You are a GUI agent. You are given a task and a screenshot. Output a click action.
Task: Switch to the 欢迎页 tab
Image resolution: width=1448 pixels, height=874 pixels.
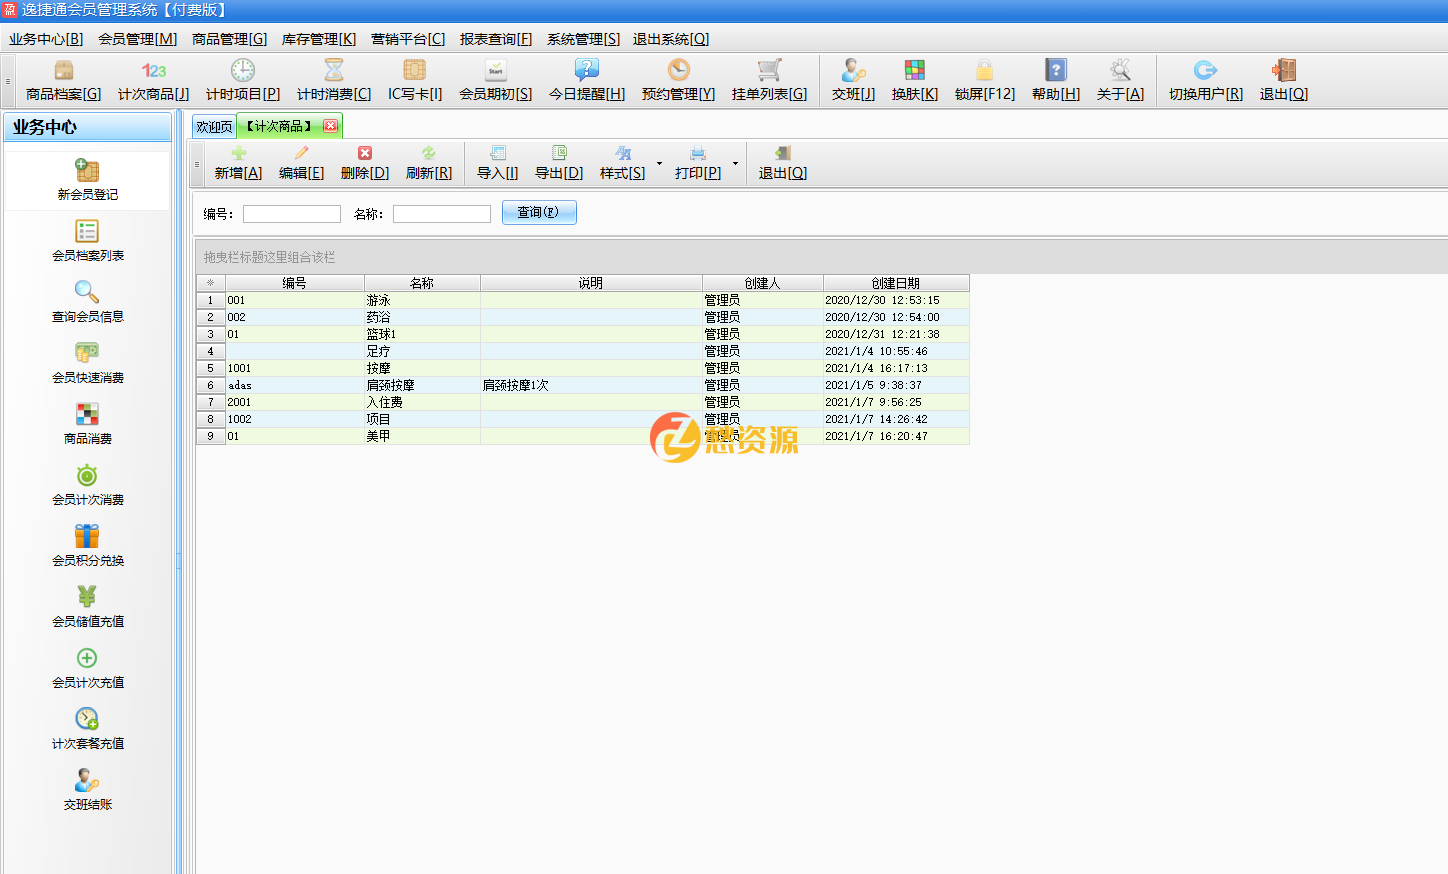tap(213, 127)
